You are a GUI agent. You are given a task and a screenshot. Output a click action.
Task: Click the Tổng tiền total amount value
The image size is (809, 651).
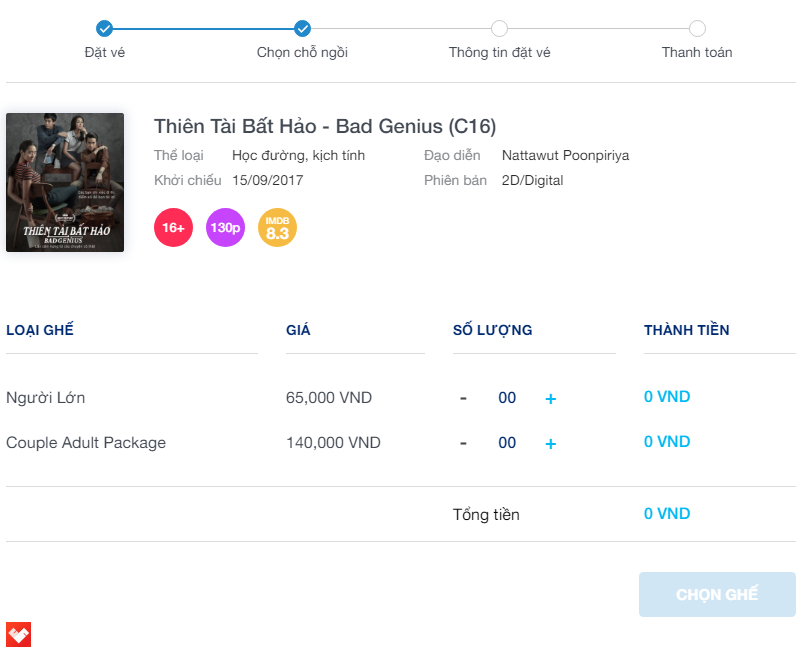(x=667, y=514)
